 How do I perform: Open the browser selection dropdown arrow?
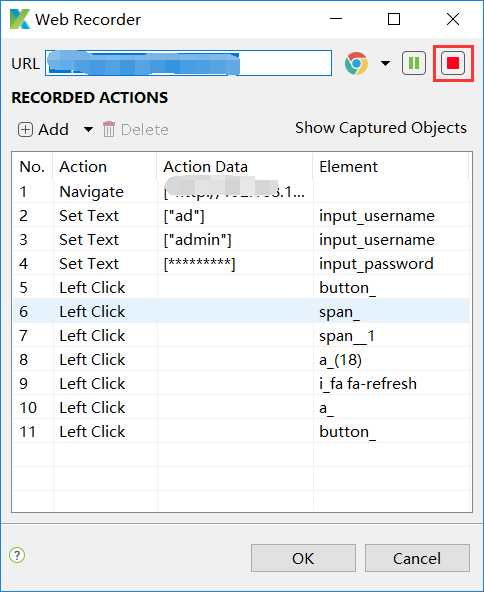(x=385, y=63)
